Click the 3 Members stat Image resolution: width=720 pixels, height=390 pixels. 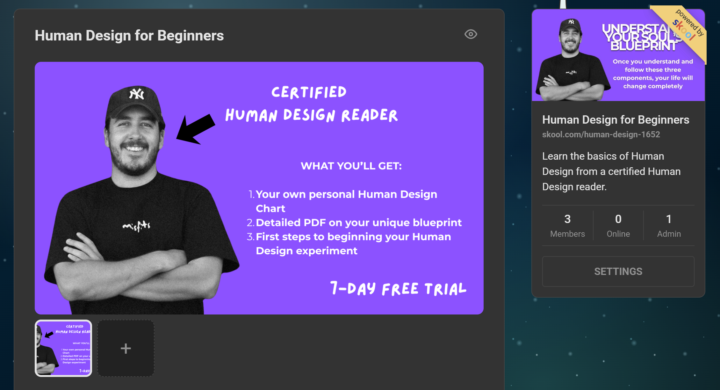(568, 226)
